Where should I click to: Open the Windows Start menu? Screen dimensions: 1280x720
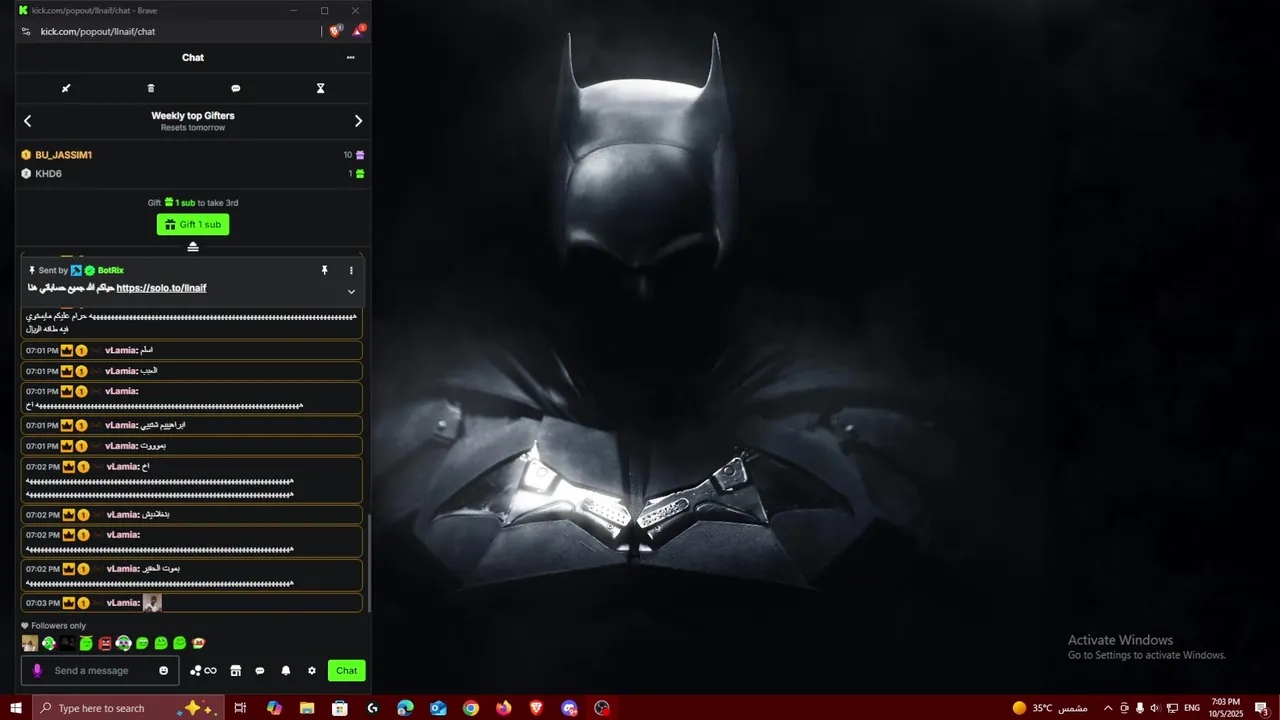point(16,708)
